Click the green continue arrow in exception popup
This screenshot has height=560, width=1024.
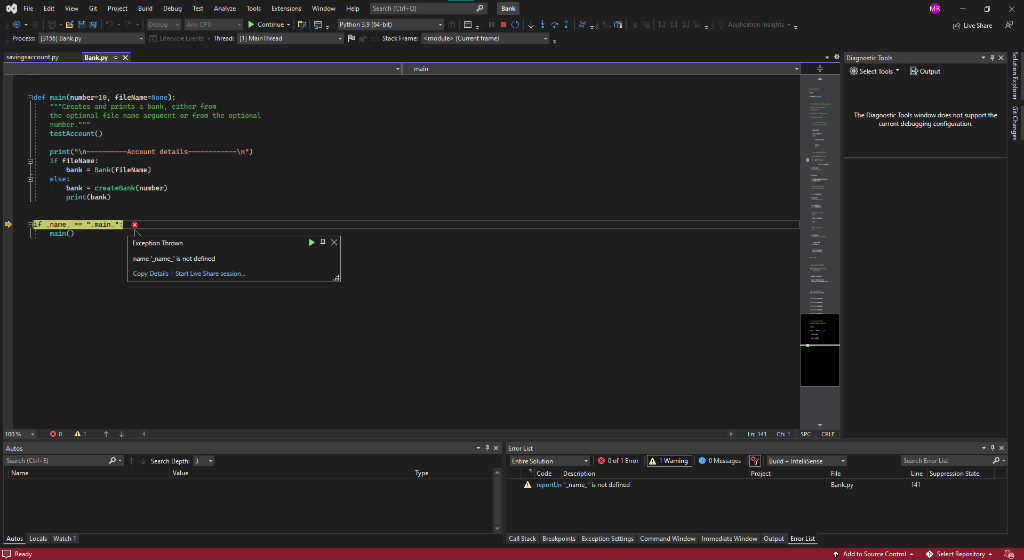point(312,242)
